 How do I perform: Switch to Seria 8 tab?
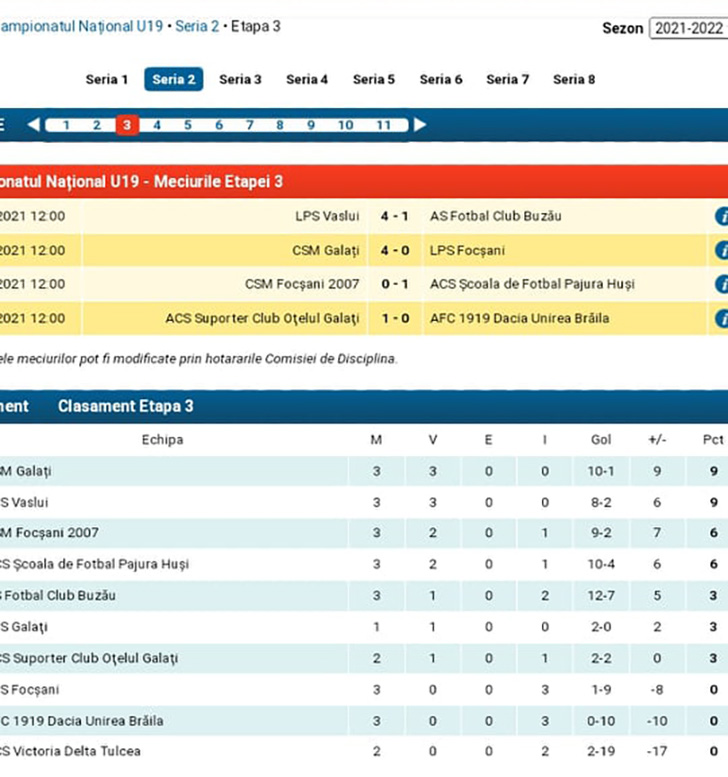click(x=574, y=79)
